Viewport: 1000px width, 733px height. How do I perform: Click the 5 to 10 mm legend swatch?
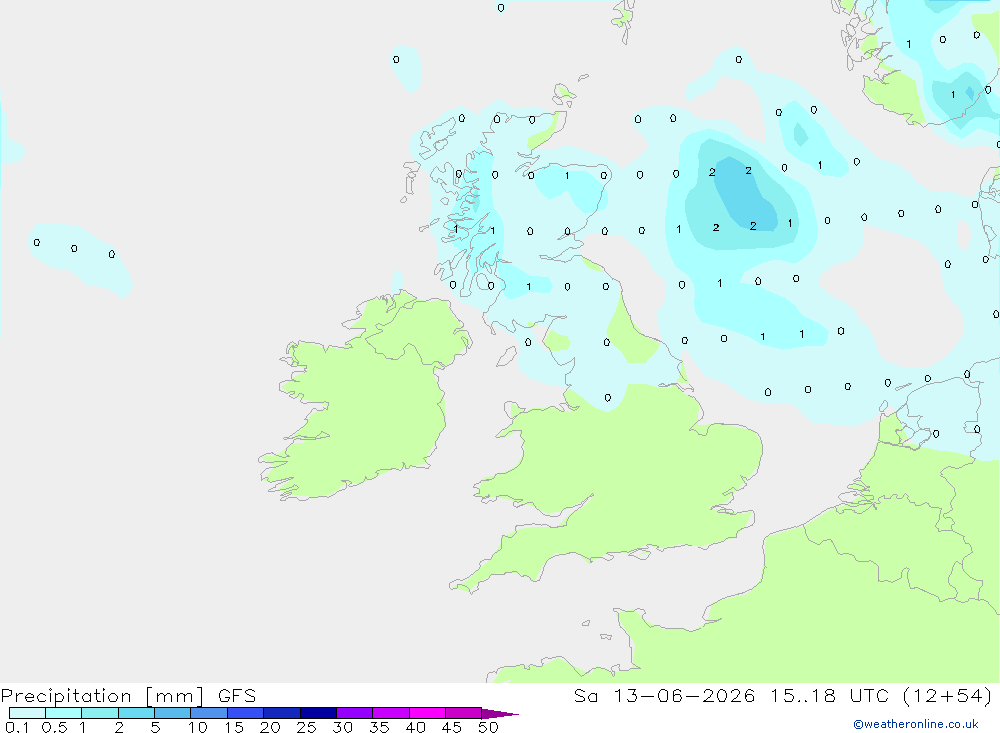pyautogui.click(x=173, y=713)
